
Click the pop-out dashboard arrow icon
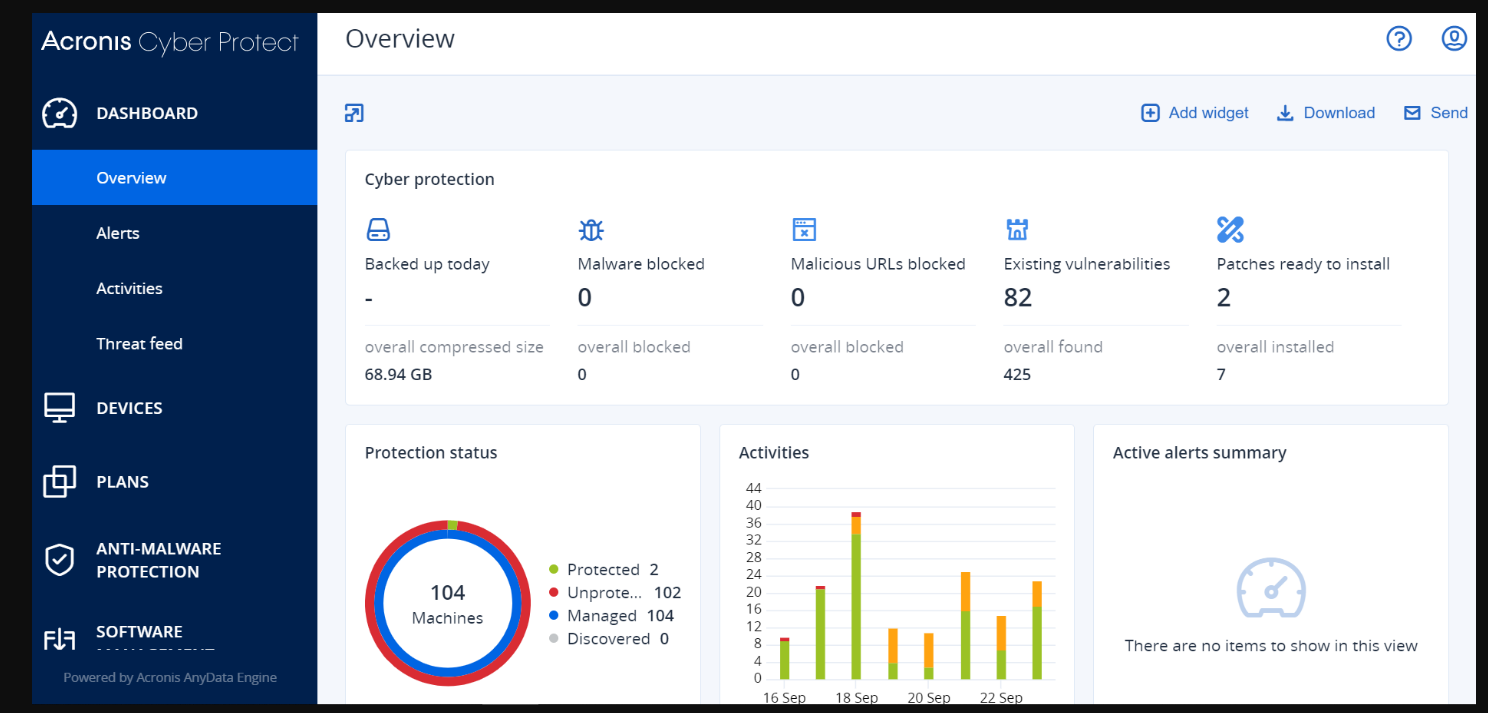point(354,113)
